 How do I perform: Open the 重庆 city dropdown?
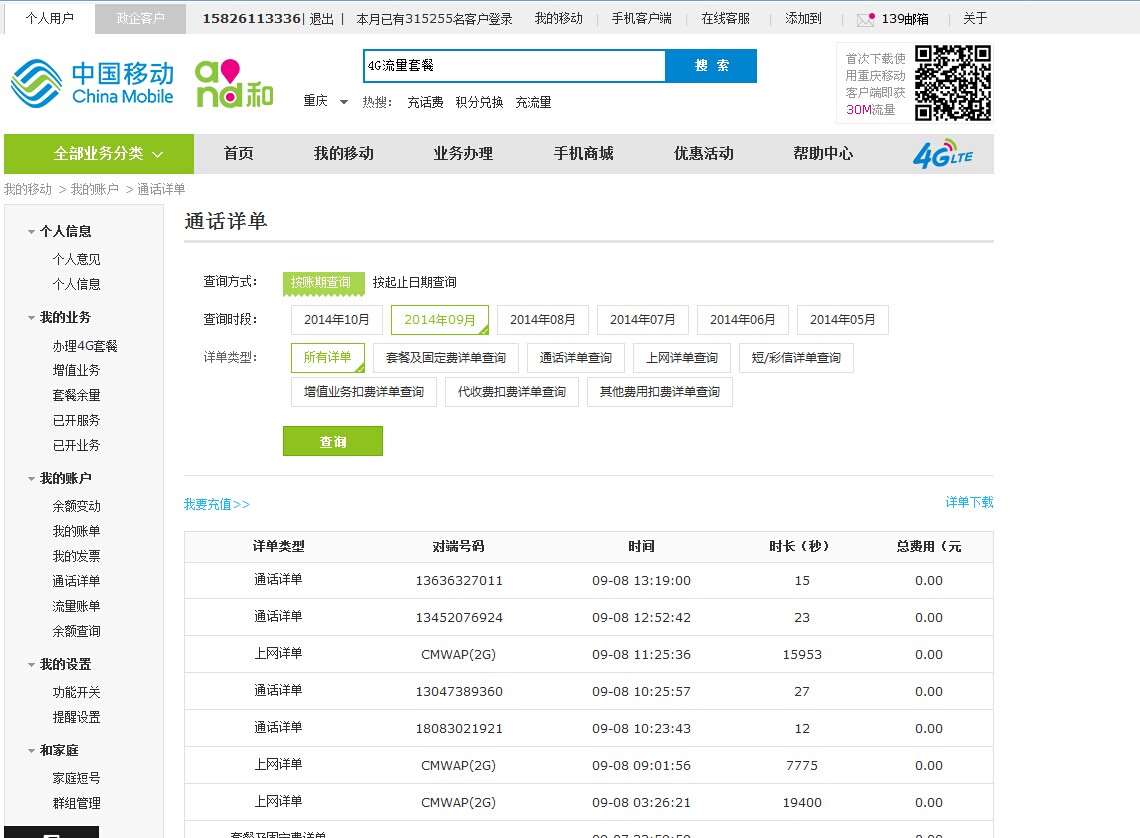[x=326, y=102]
